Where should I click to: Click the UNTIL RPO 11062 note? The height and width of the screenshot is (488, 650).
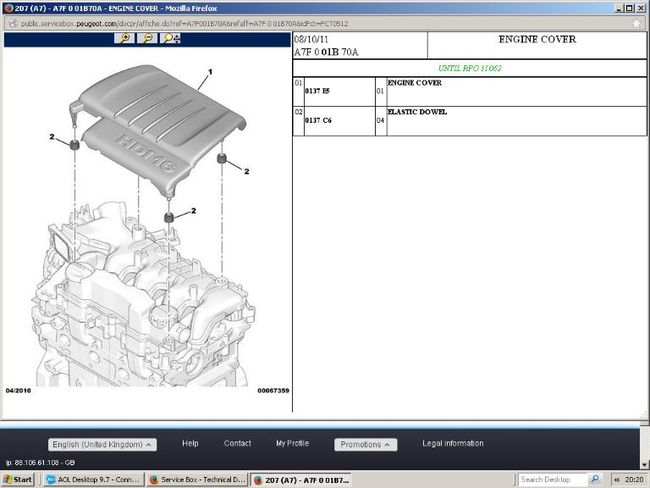pyautogui.click(x=470, y=68)
